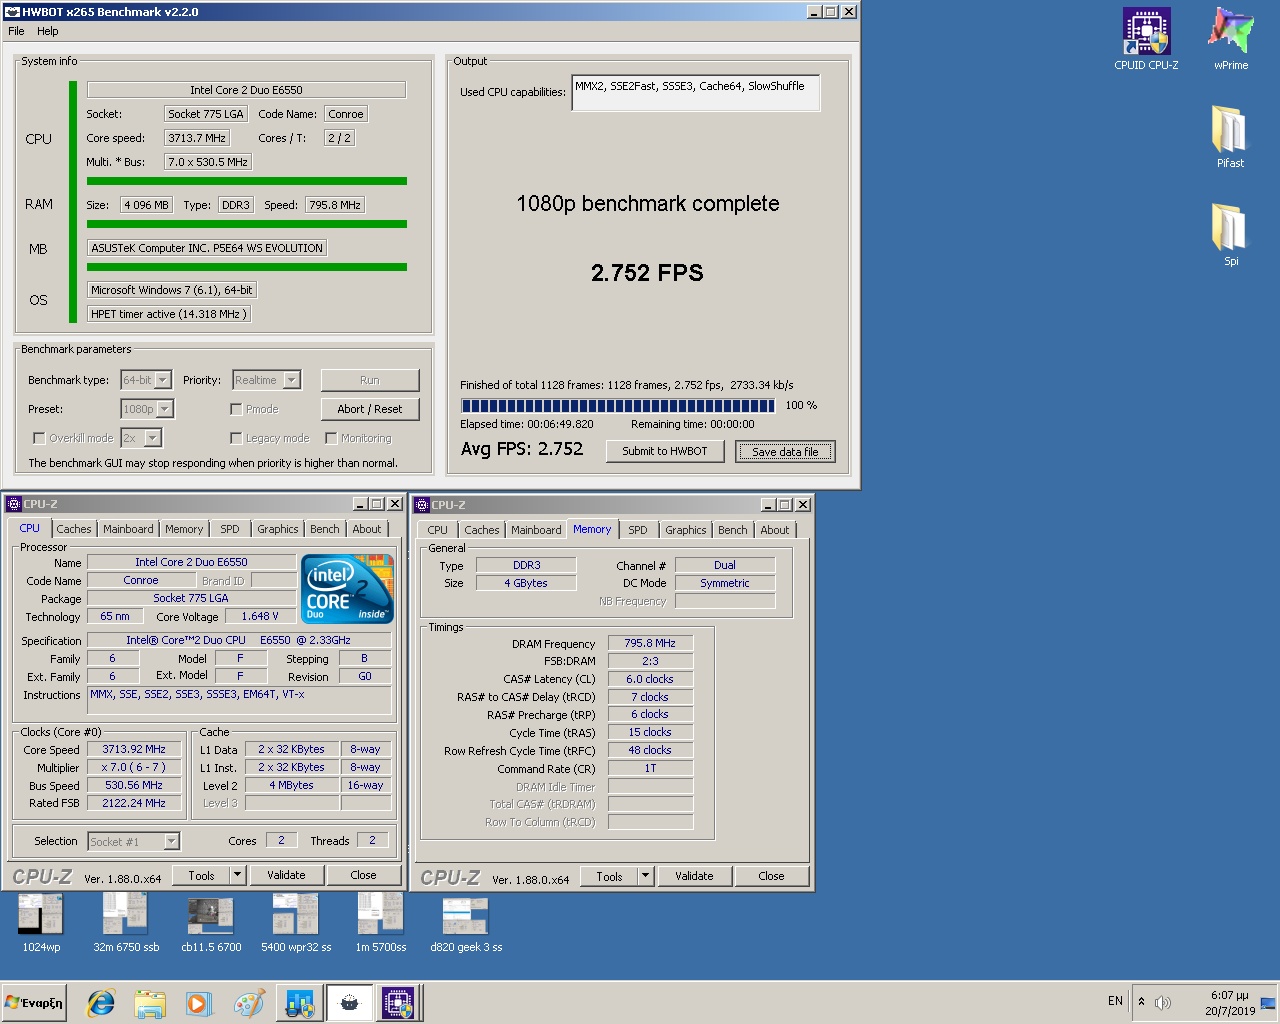1280x1024 pixels.
Task: Select Graphics tab in Memory CPU-Z window
Action: click(686, 530)
